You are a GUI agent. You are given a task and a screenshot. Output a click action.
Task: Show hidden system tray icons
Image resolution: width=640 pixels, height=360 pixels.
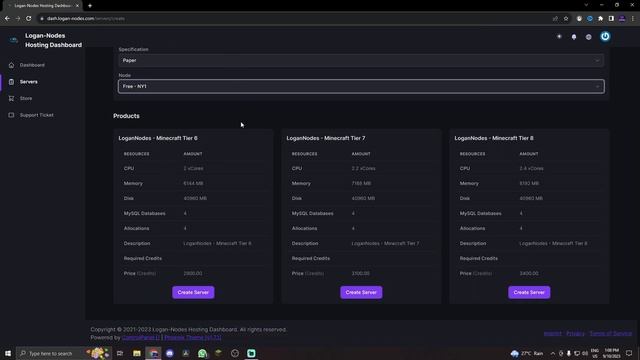(x=553, y=353)
